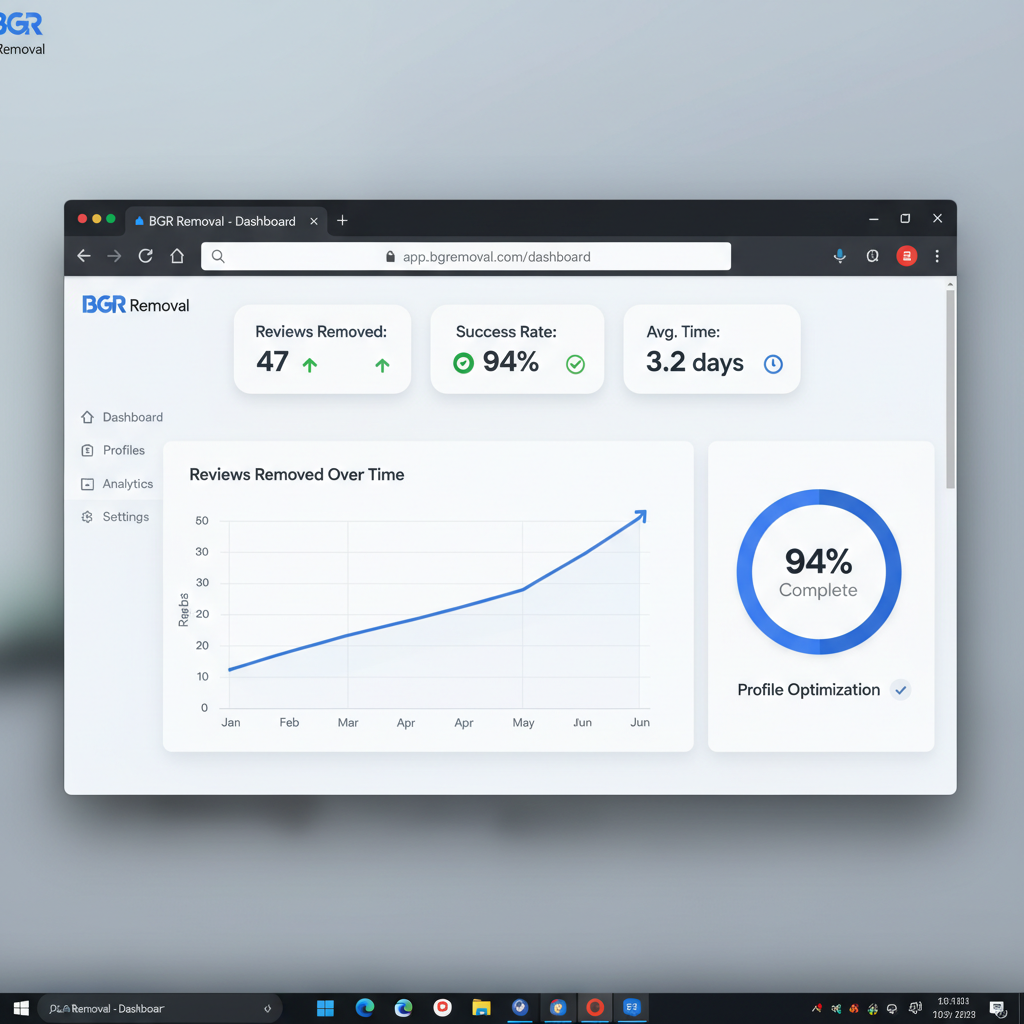This screenshot has width=1024, height=1024.
Task: Open Profiles in the sidebar
Action: coord(113,451)
